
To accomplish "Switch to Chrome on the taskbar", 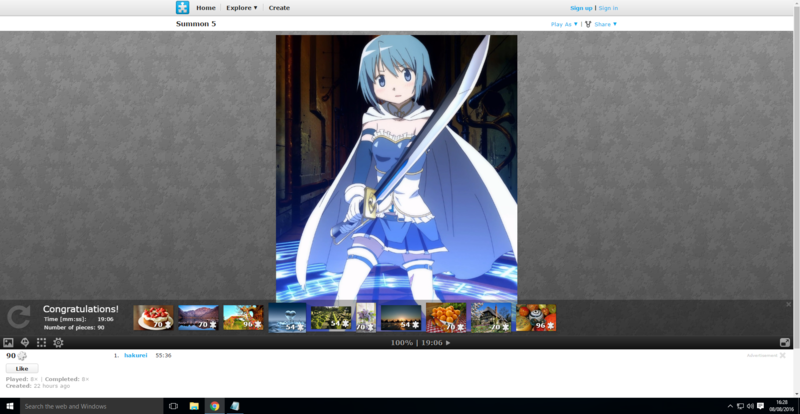I will [x=214, y=406].
